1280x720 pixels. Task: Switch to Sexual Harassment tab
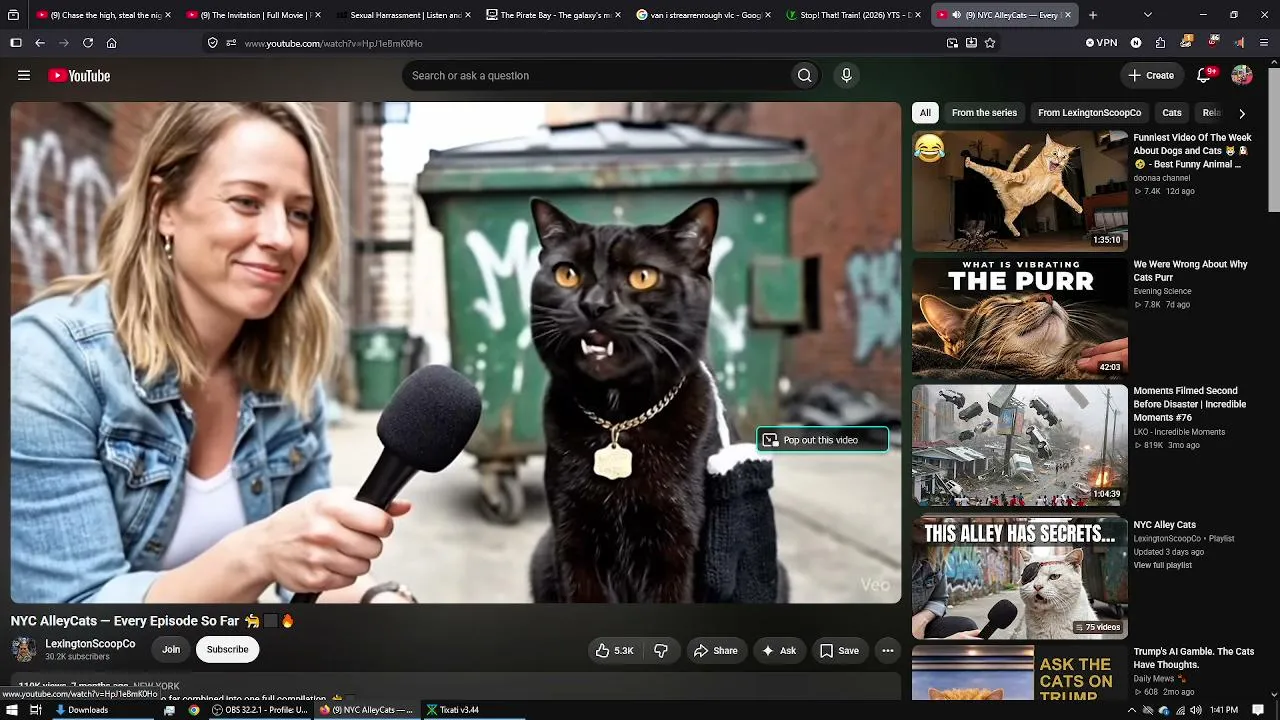[x=403, y=15]
